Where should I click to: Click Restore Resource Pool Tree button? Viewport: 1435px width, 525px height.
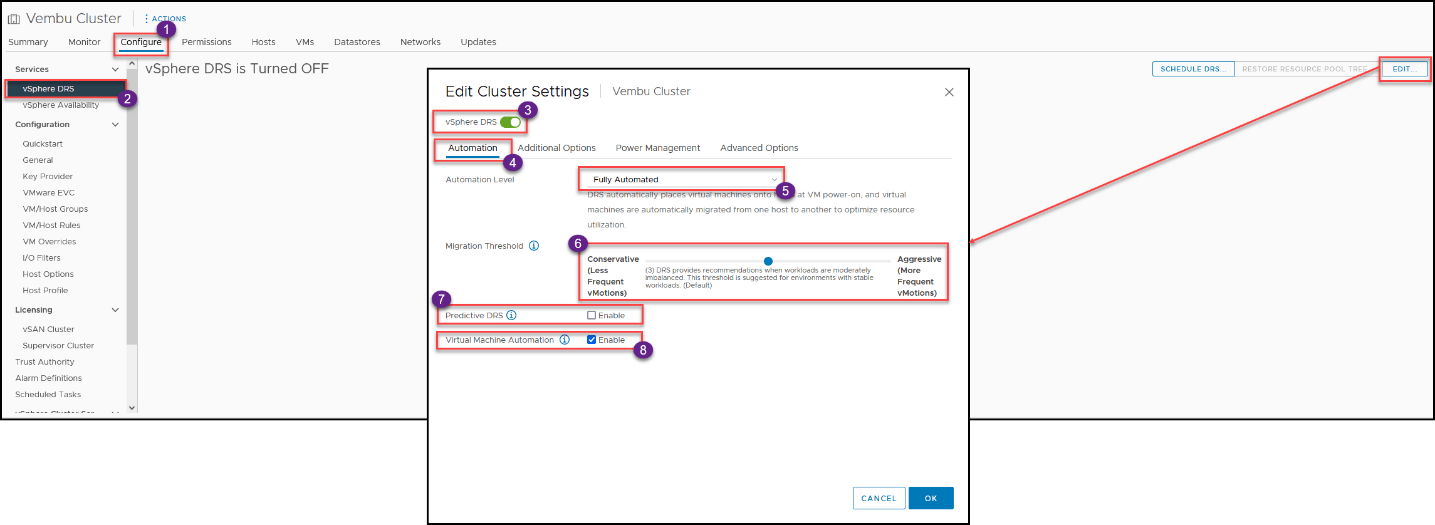pos(1303,69)
